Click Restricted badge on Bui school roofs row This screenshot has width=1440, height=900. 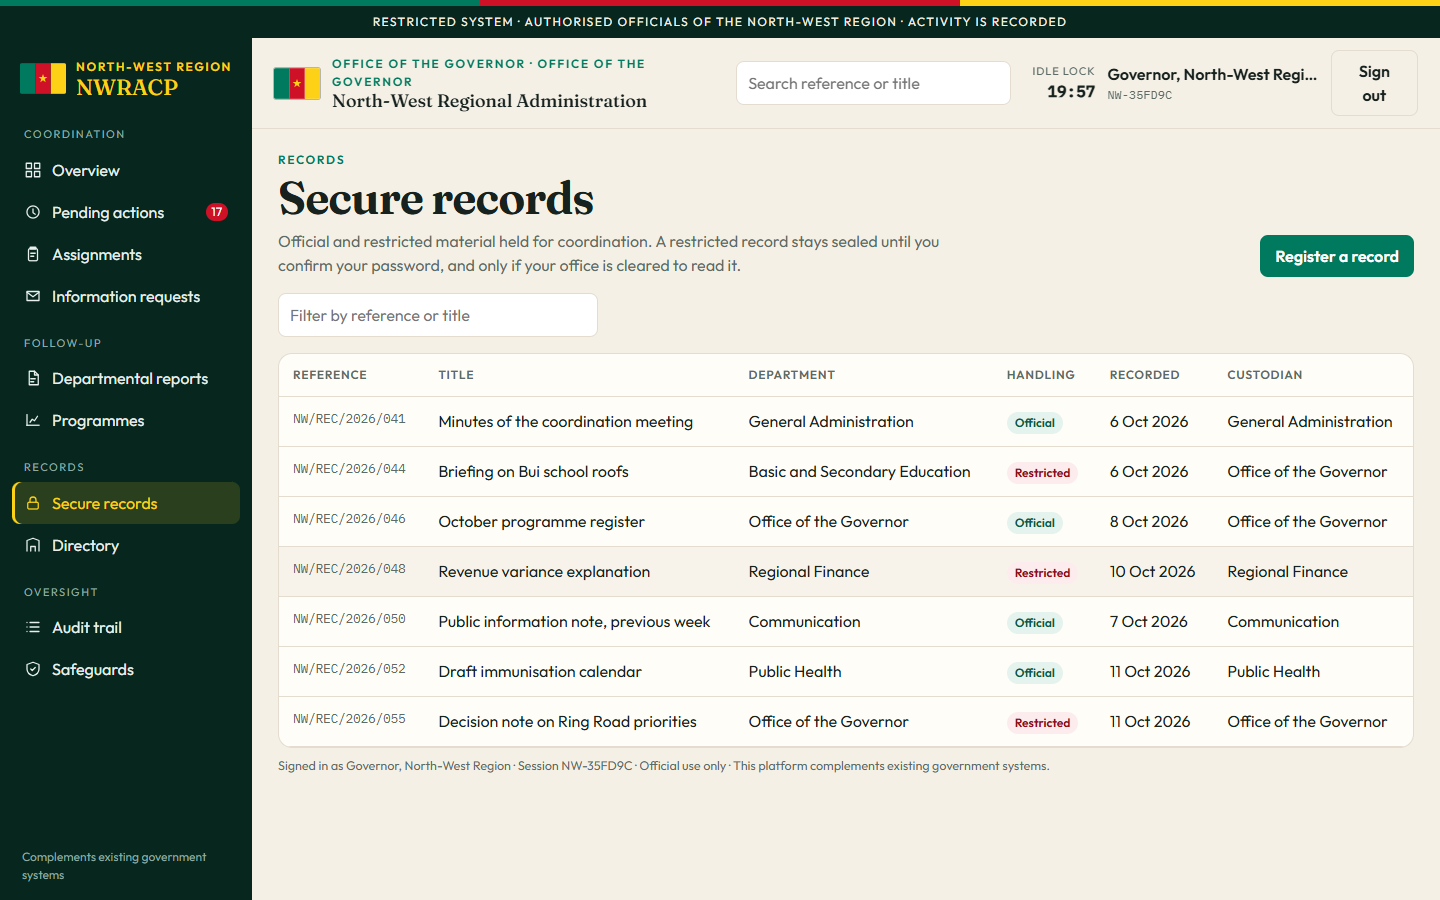[x=1042, y=473]
